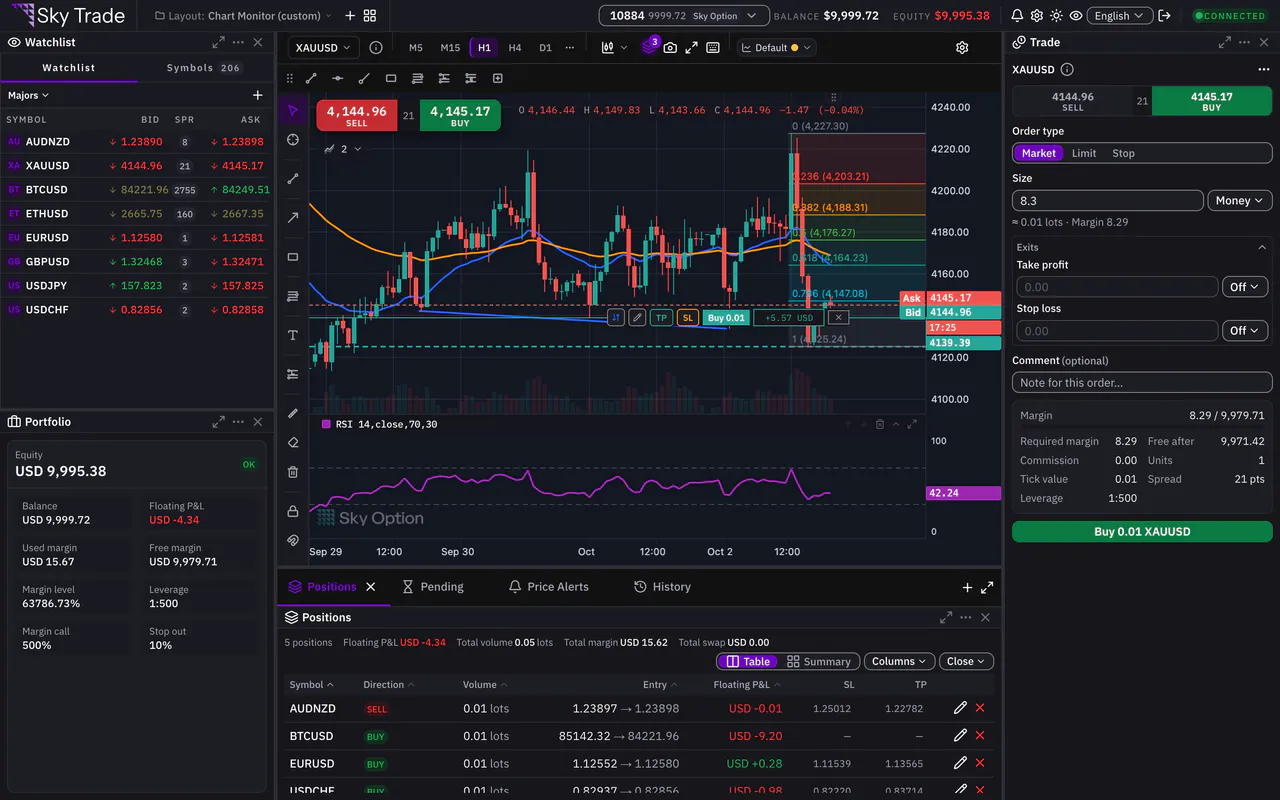Open the XAUUSD symbol selector dropdown
The width and height of the screenshot is (1280, 800).
click(326, 47)
